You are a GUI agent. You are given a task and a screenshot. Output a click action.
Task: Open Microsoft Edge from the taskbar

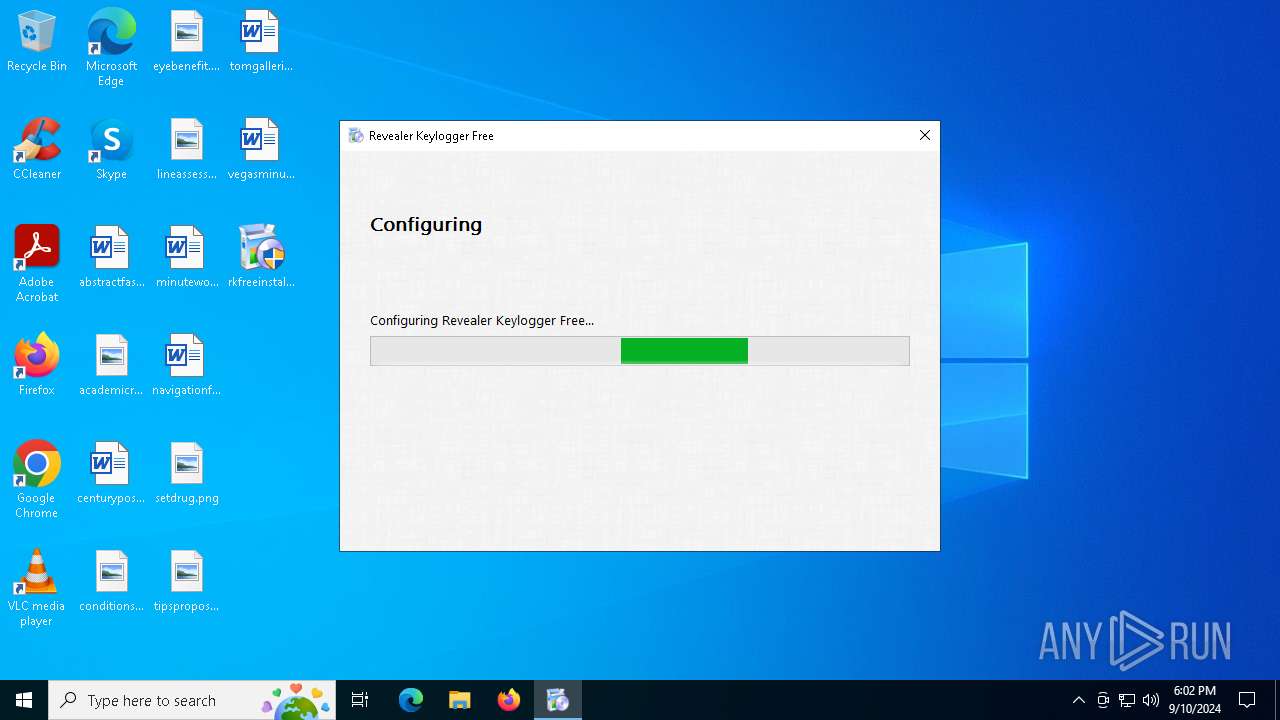coord(411,700)
